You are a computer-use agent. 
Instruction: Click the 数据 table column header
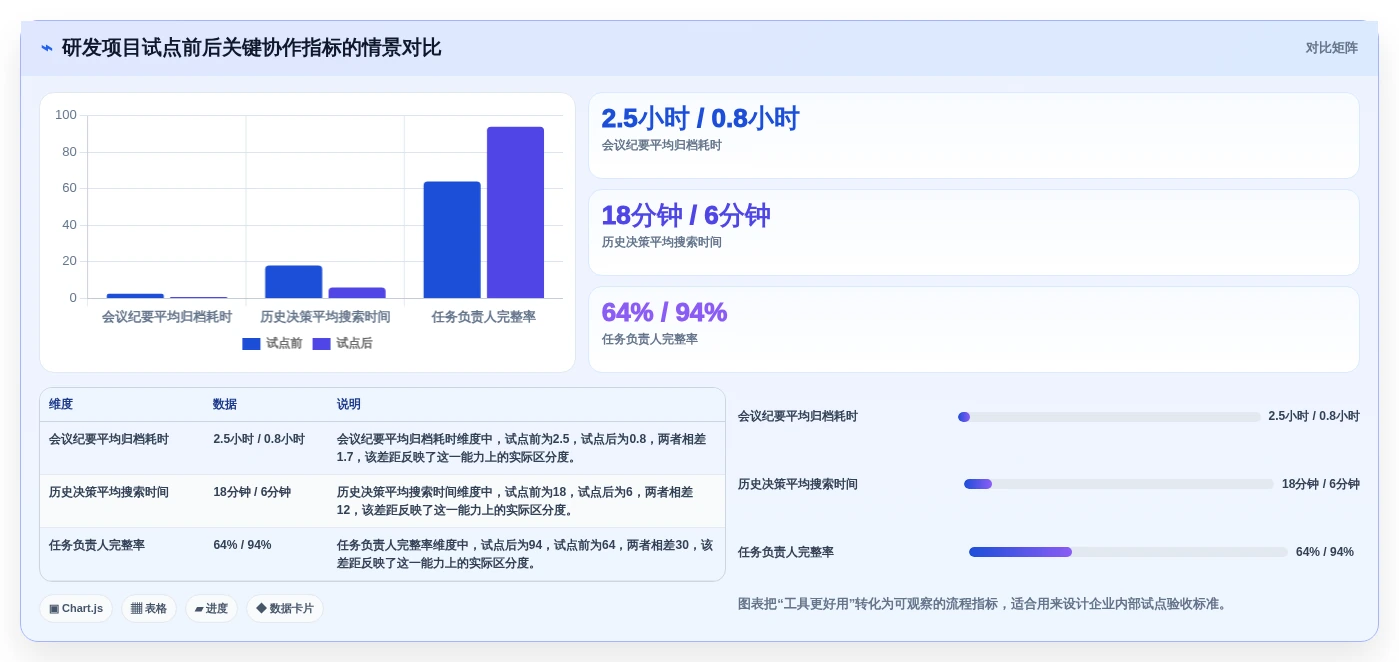(225, 404)
